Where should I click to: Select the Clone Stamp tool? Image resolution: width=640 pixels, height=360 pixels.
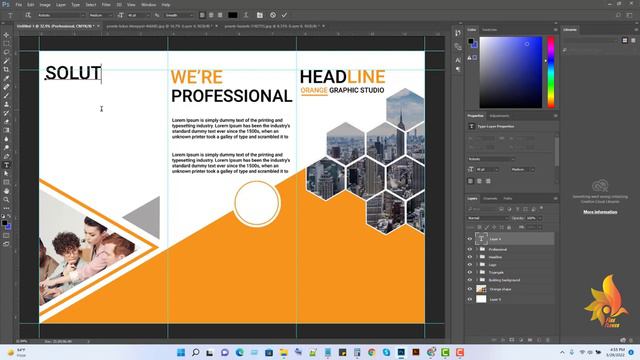click(6, 104)
